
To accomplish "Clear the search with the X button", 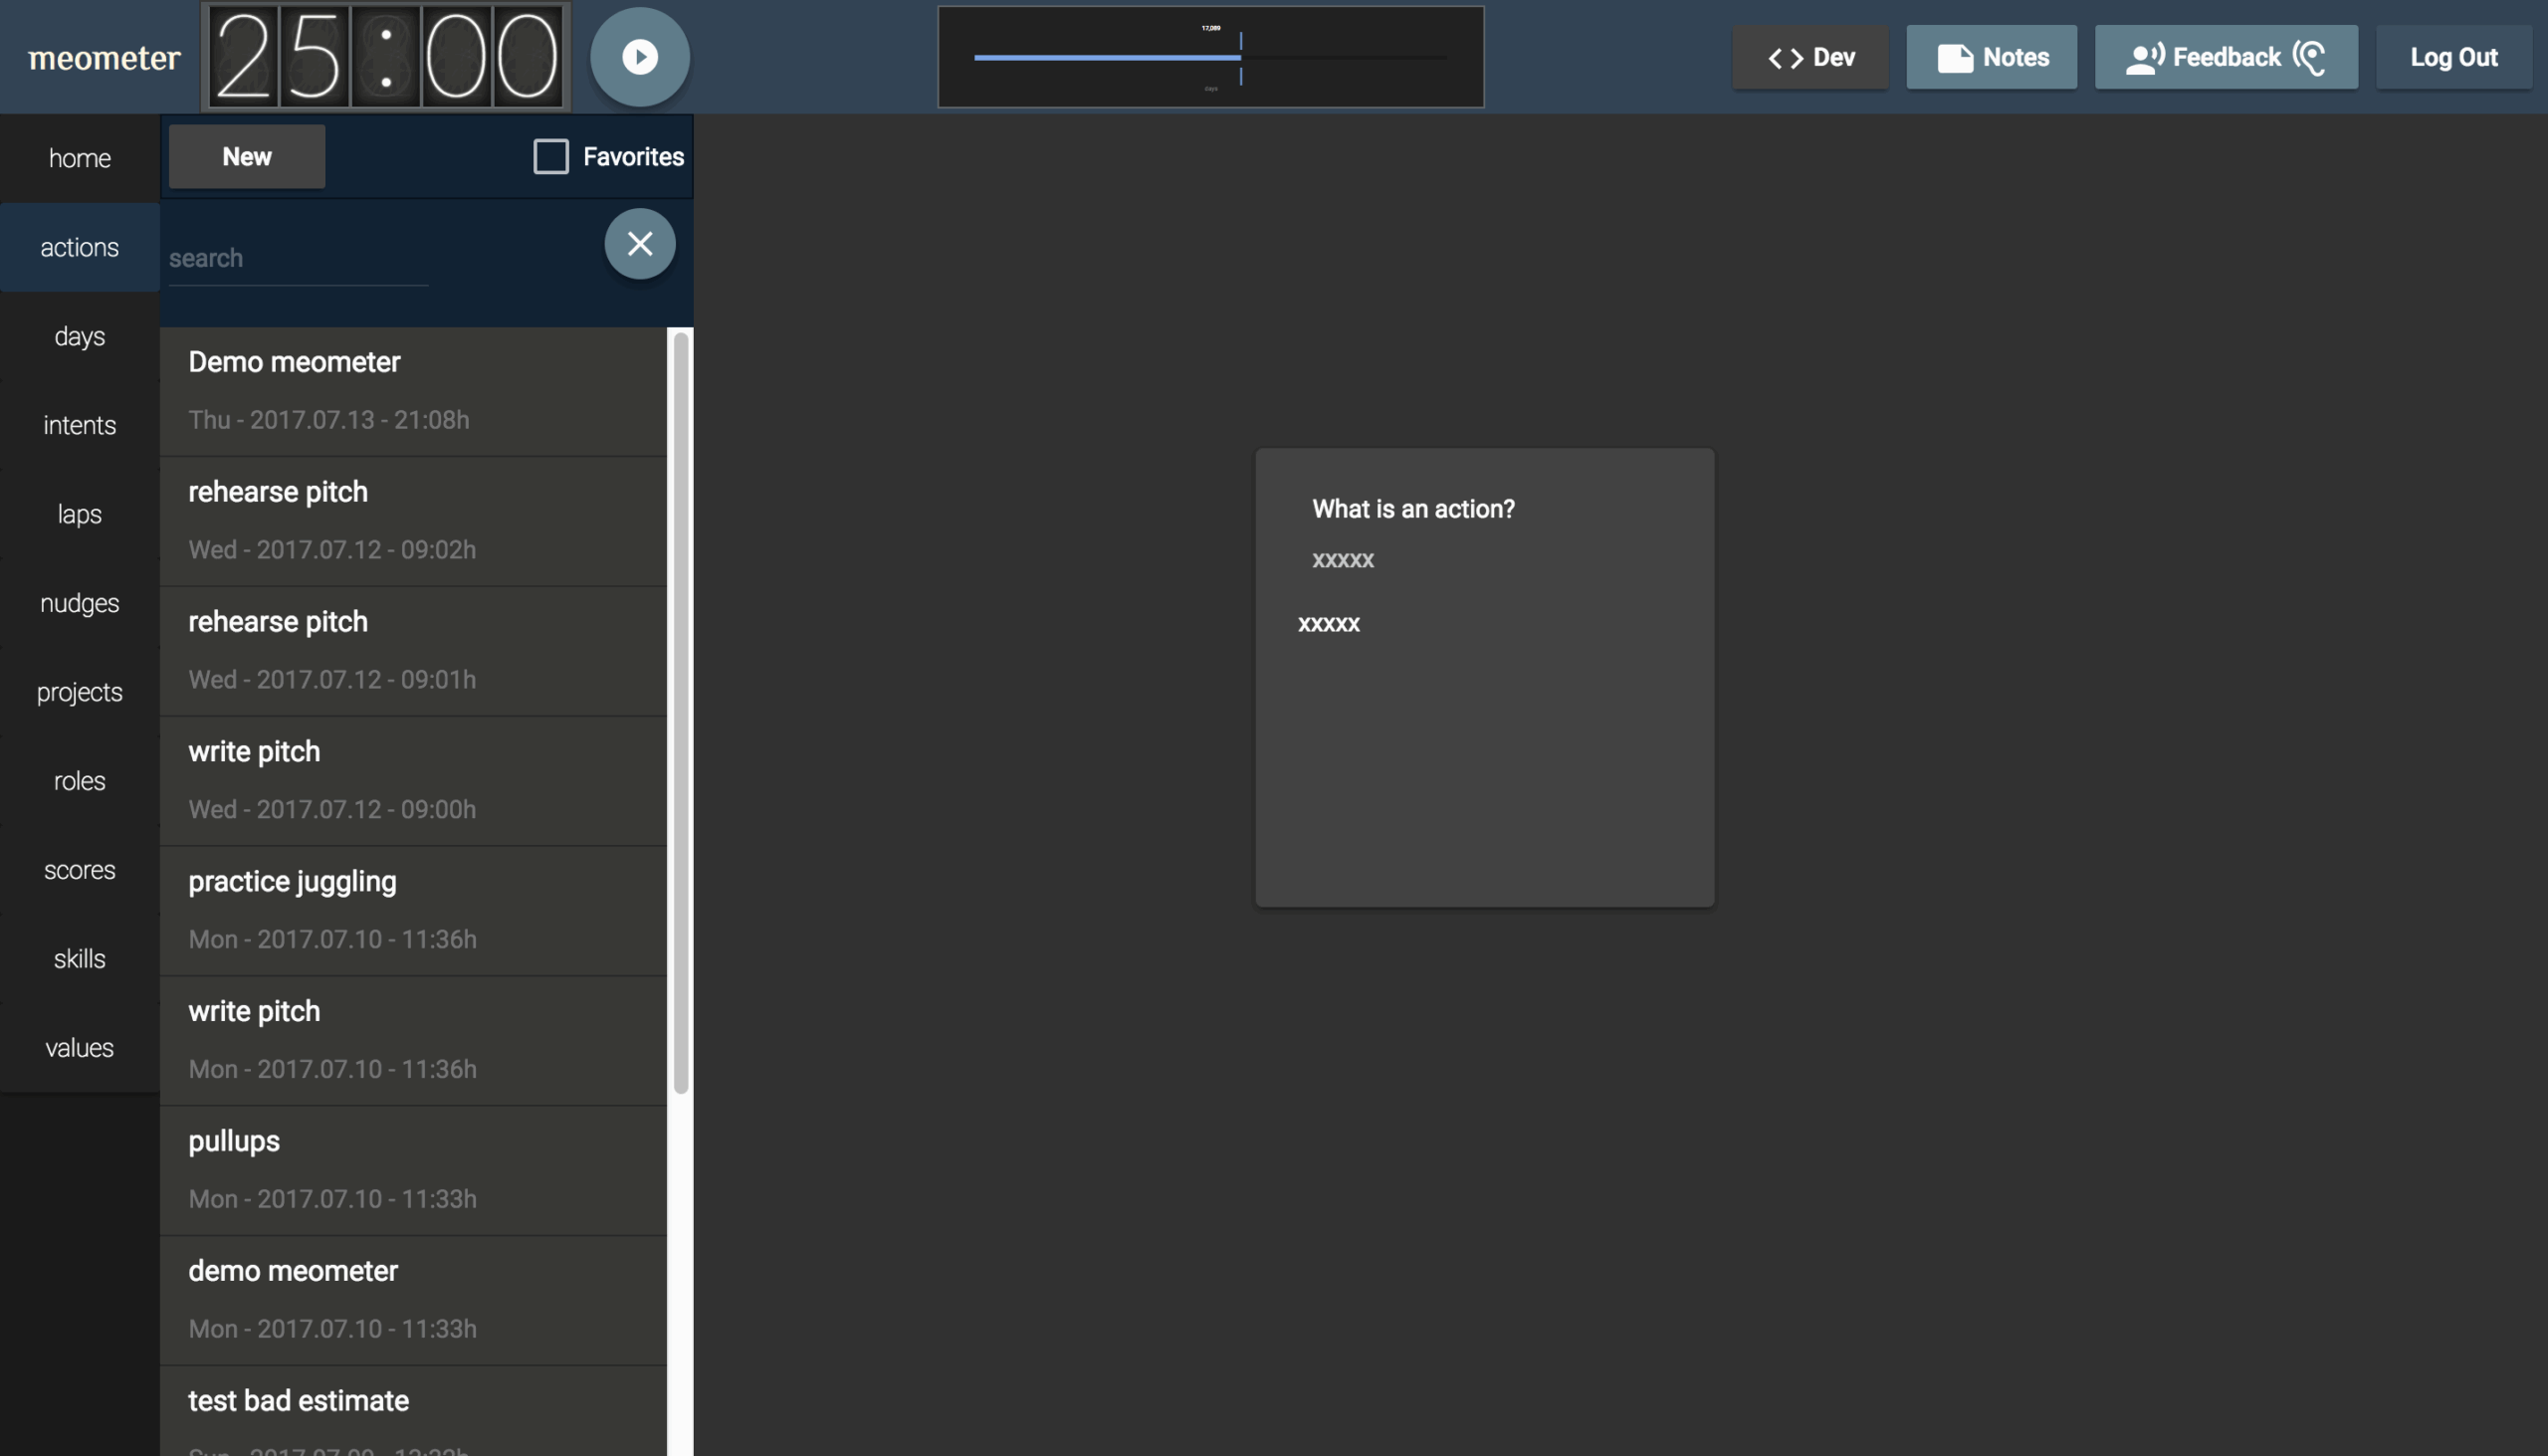I will [639, 244].
